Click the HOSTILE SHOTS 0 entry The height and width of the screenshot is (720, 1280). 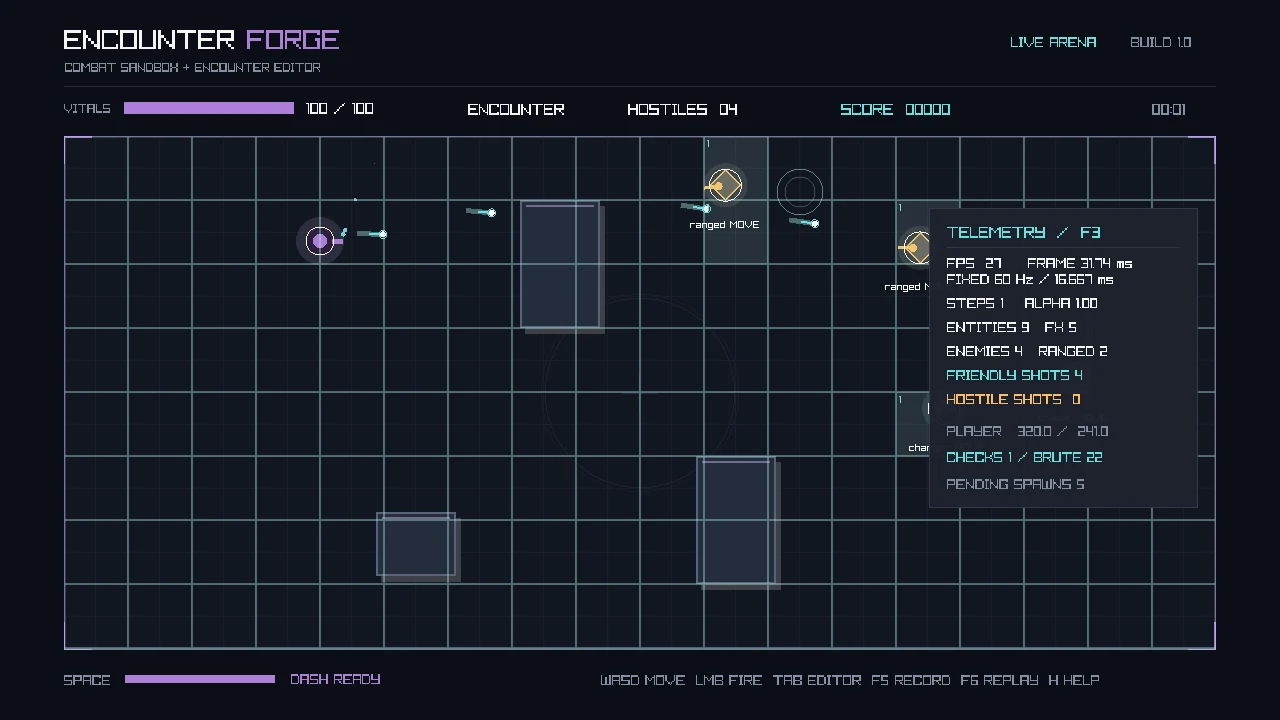(1013, 399)
